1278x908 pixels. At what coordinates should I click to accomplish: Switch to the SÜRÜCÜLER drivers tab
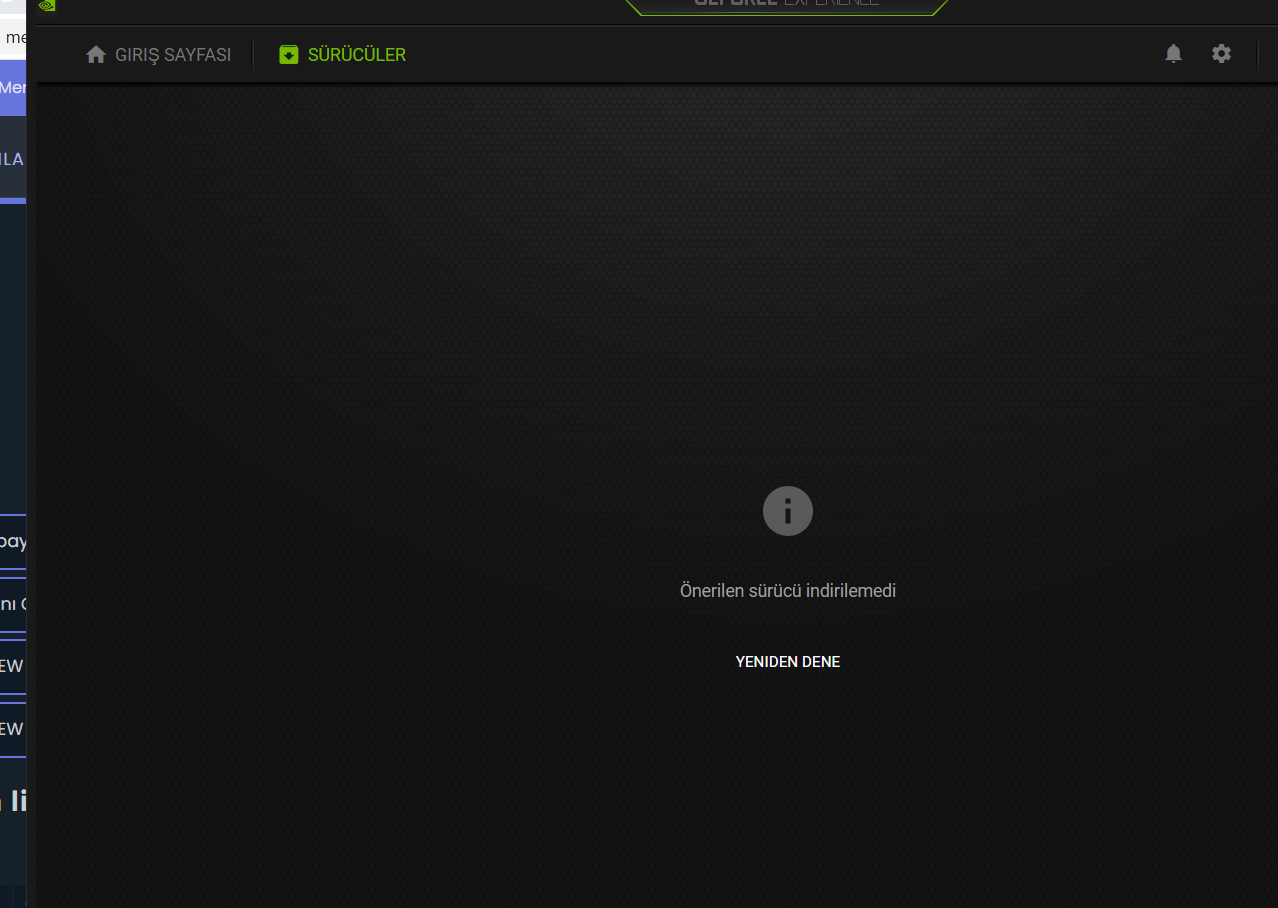coord(342,55)
